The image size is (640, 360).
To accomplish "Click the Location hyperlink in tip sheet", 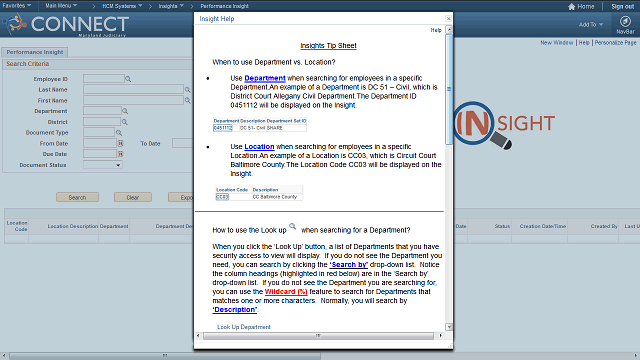I will point(259,147).
